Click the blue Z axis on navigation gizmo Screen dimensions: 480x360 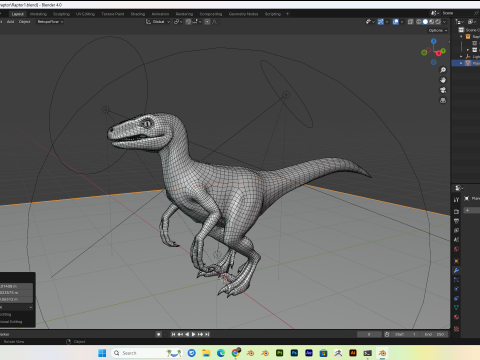(x=434, y=41)
